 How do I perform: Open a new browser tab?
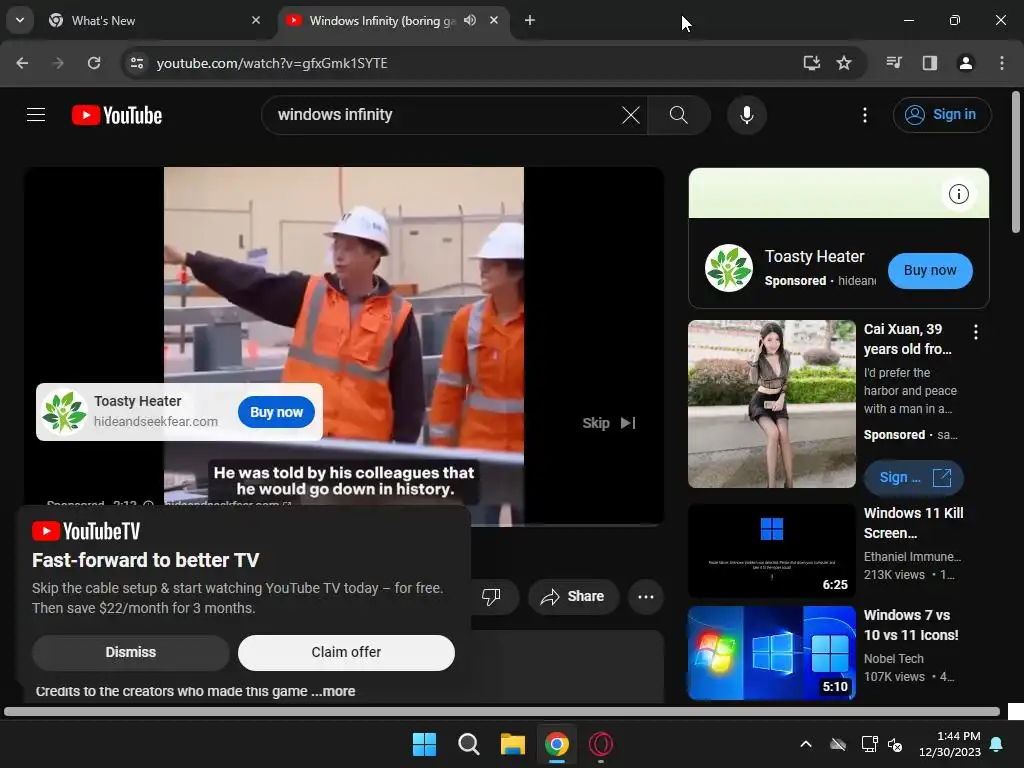tap(530, 20)
